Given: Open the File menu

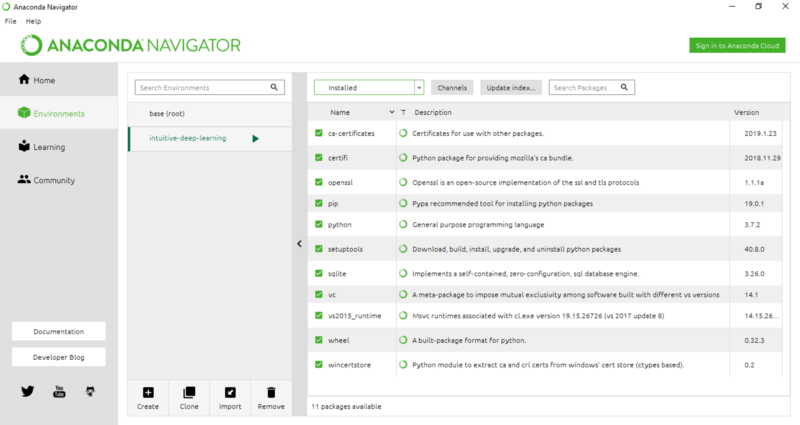Looking at the screenshot, I should pyautogui.click(x=10, y=21).
